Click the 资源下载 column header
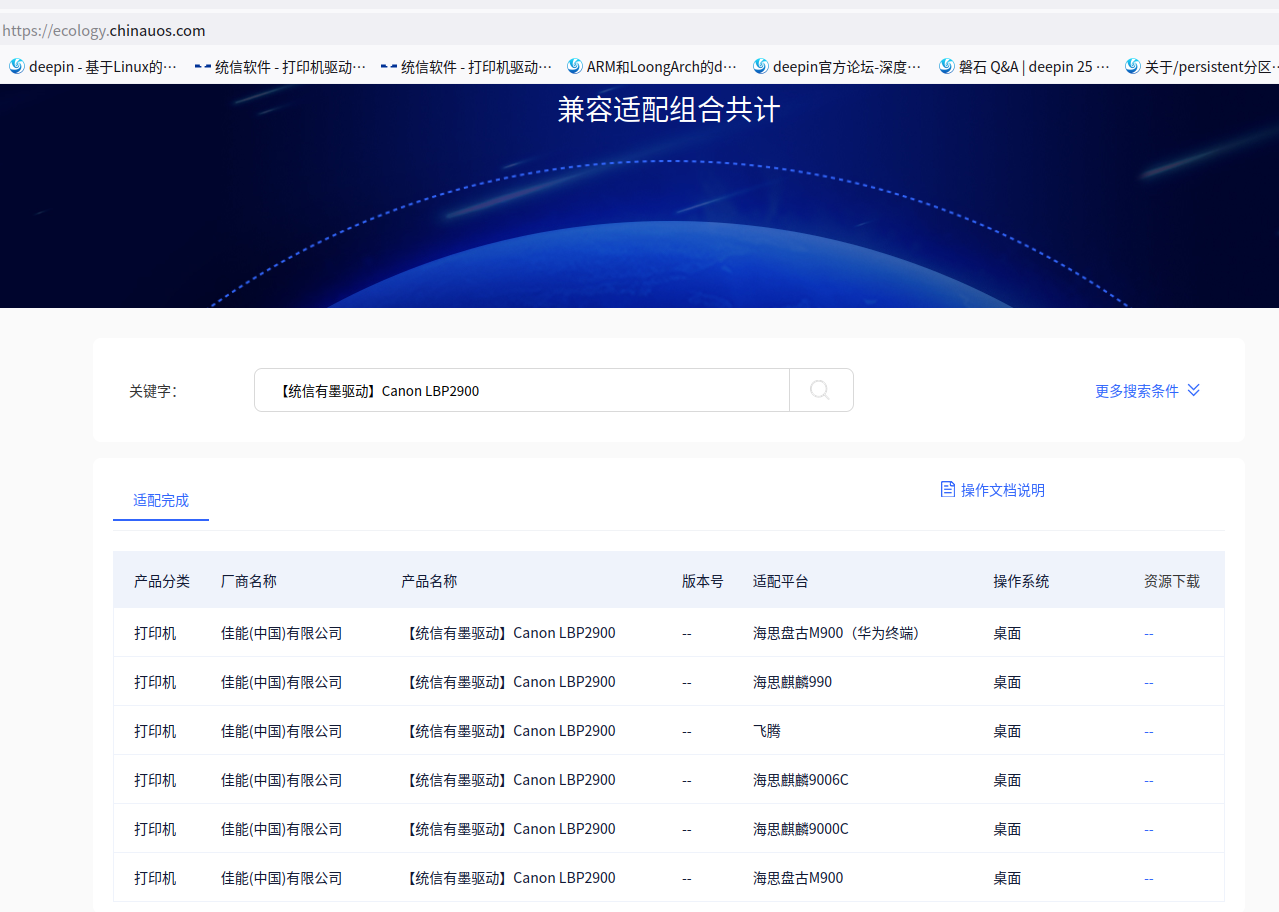Screen dimensions: 1279x912 (1172, 581)
